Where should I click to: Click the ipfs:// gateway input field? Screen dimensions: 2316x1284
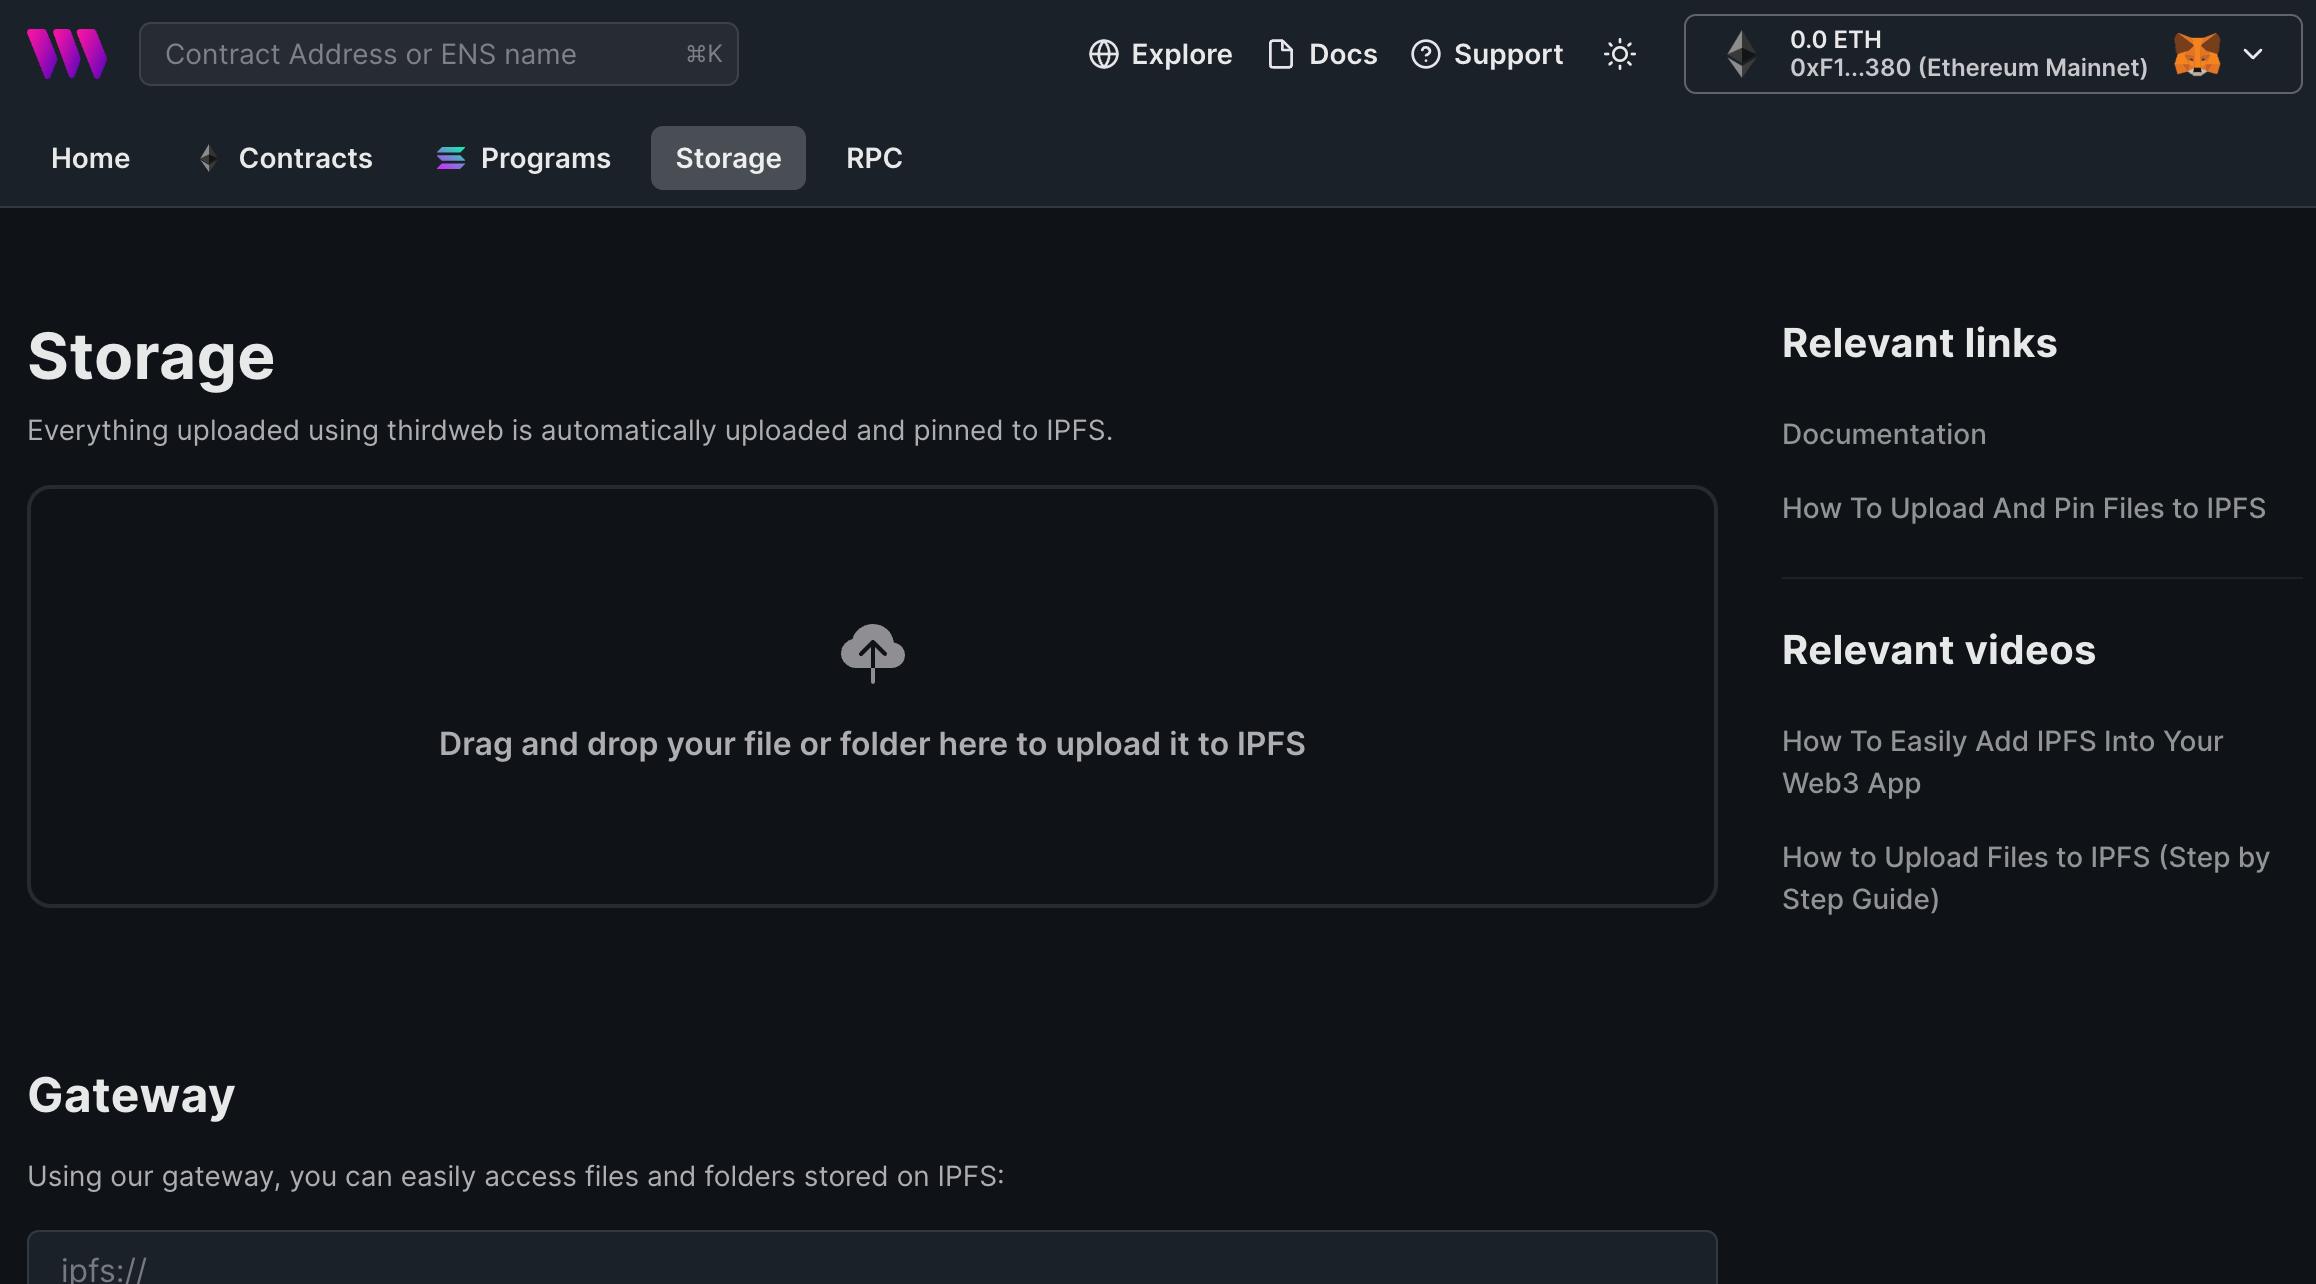point(870,1264)
